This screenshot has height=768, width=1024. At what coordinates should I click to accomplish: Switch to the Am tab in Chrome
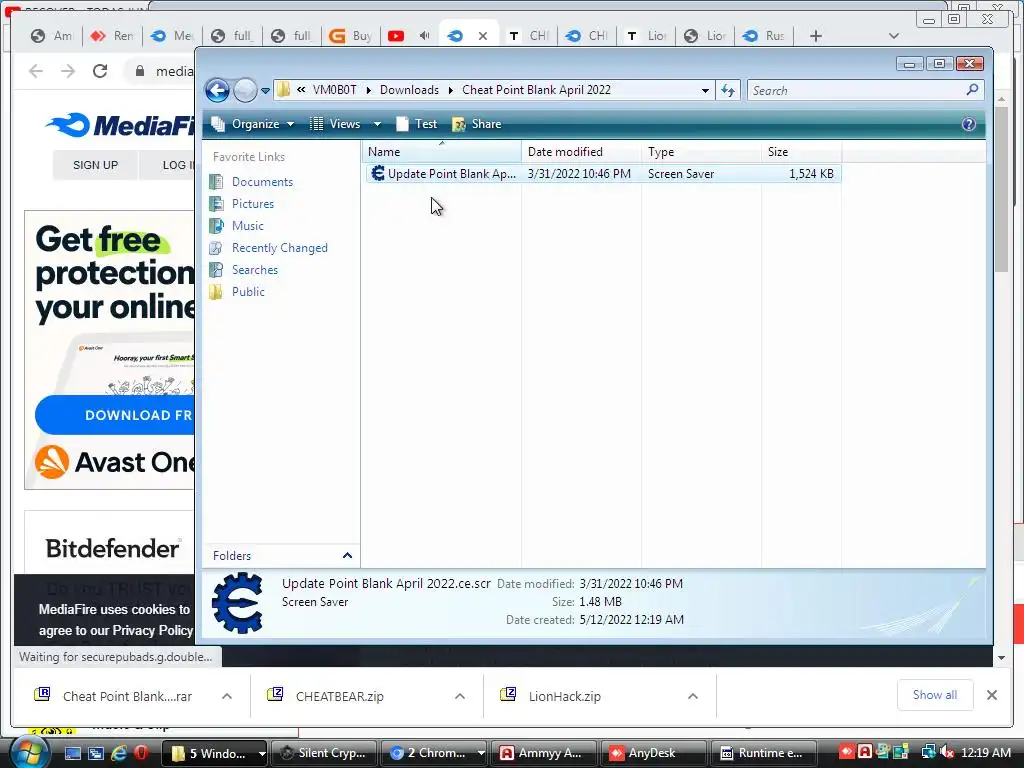tap(52, 36)
